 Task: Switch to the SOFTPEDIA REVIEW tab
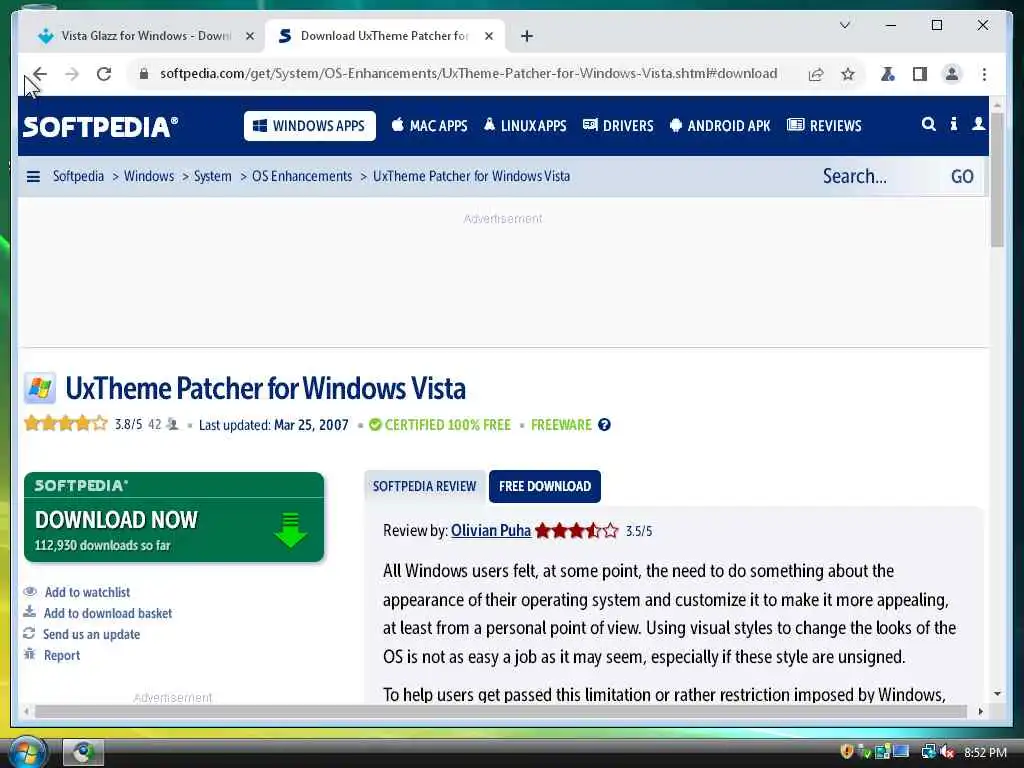tap(424, 487)
